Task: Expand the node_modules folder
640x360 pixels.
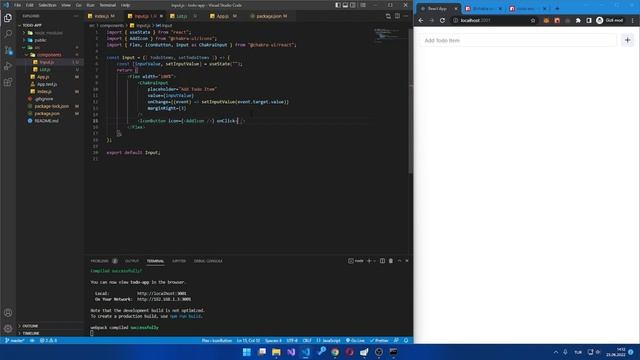Action: coord(48,33)
